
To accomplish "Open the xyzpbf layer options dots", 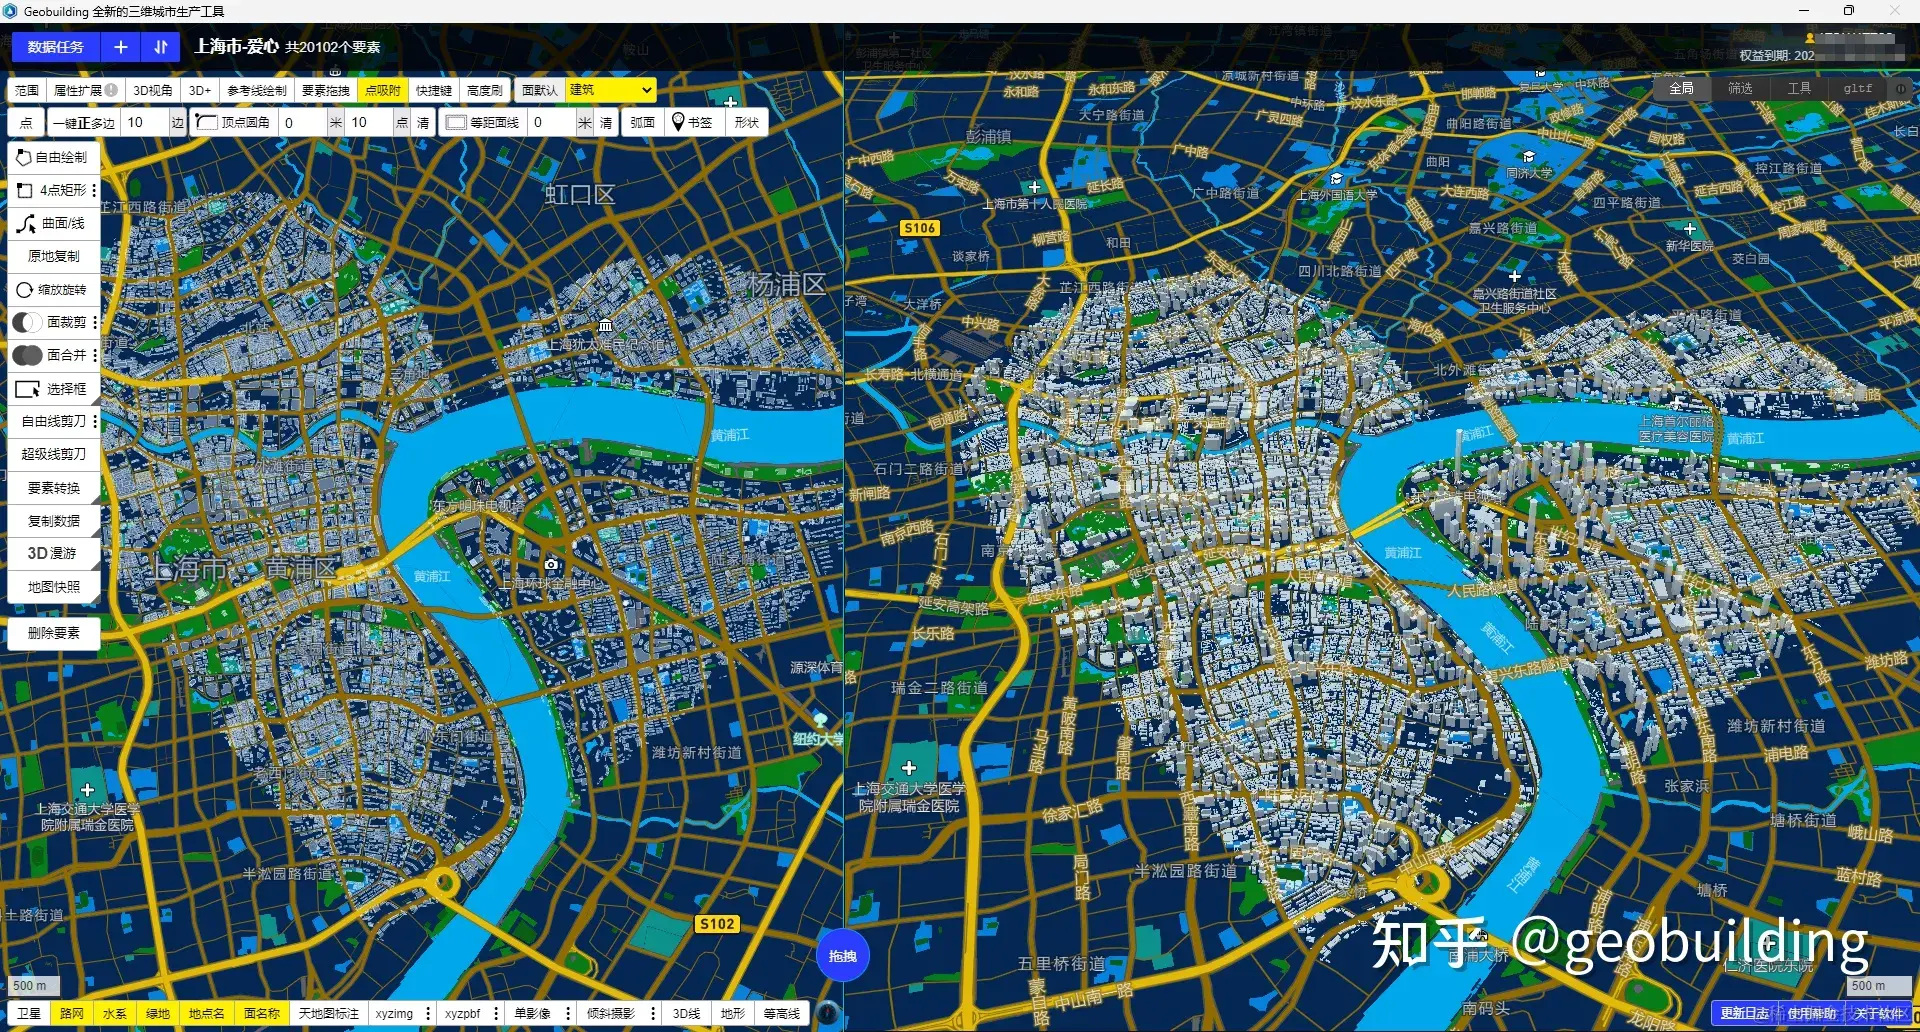I will [496, 1013].
